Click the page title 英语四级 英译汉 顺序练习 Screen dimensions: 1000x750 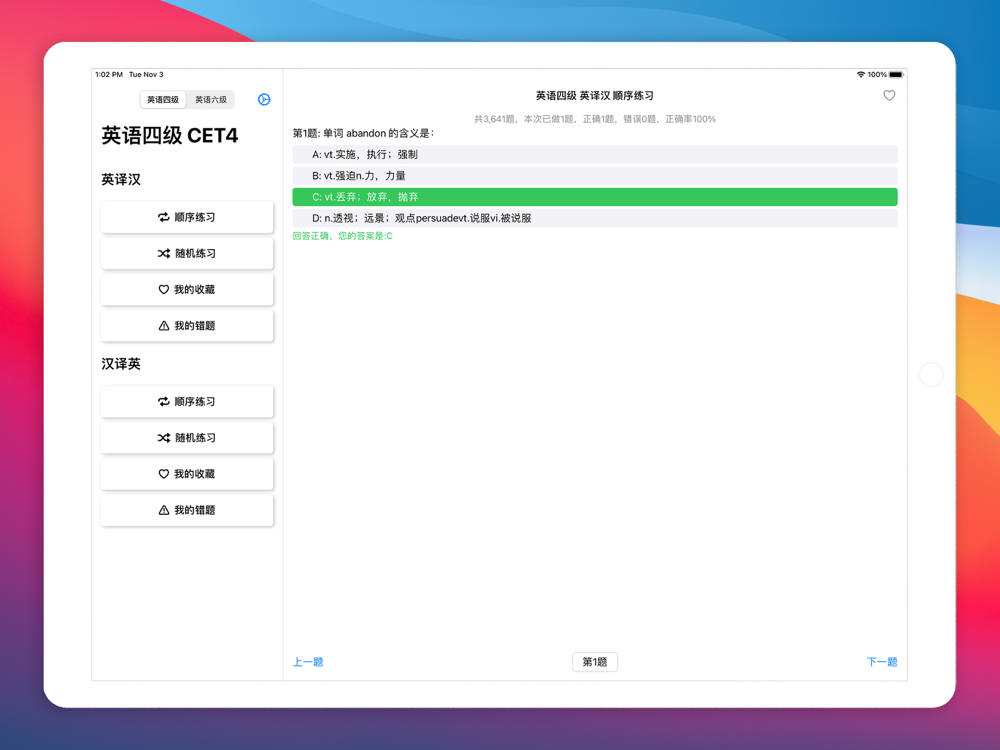click(x=594, y=96)
